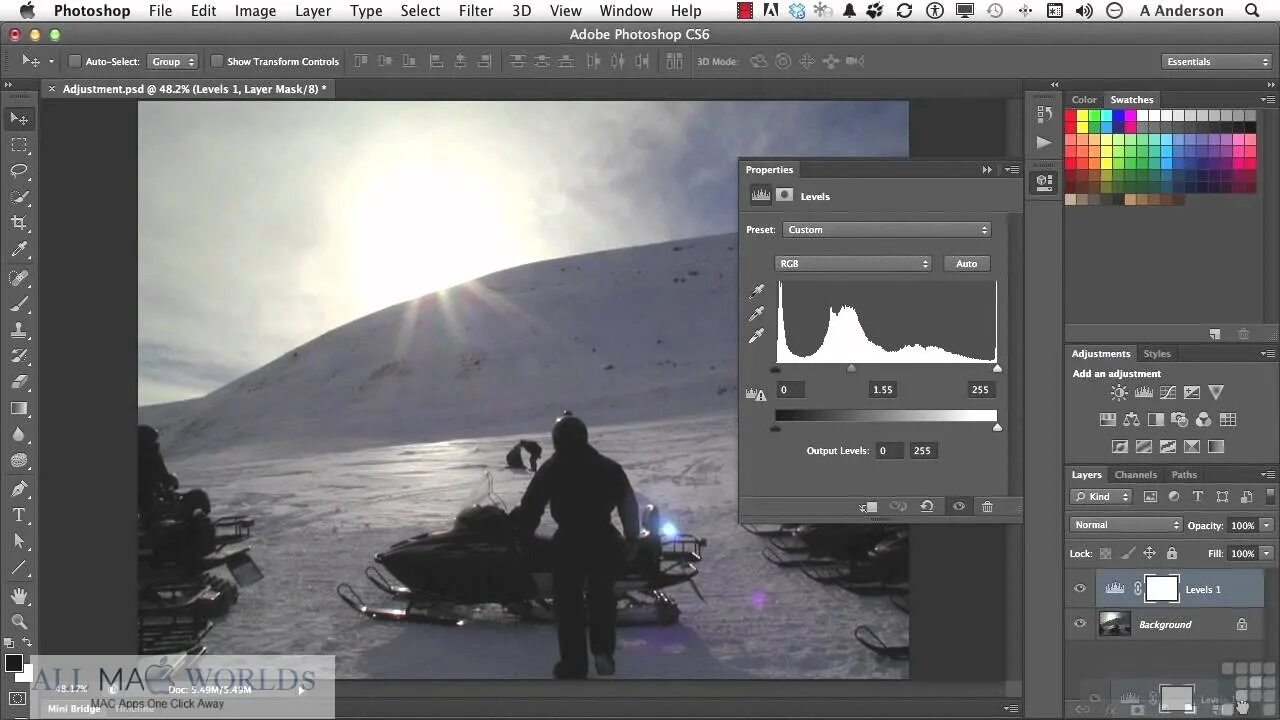The height and width of the screenshot is (720, 1280).
Task: Toggle visibility of the Background layer
Action: click(1080, 624)
